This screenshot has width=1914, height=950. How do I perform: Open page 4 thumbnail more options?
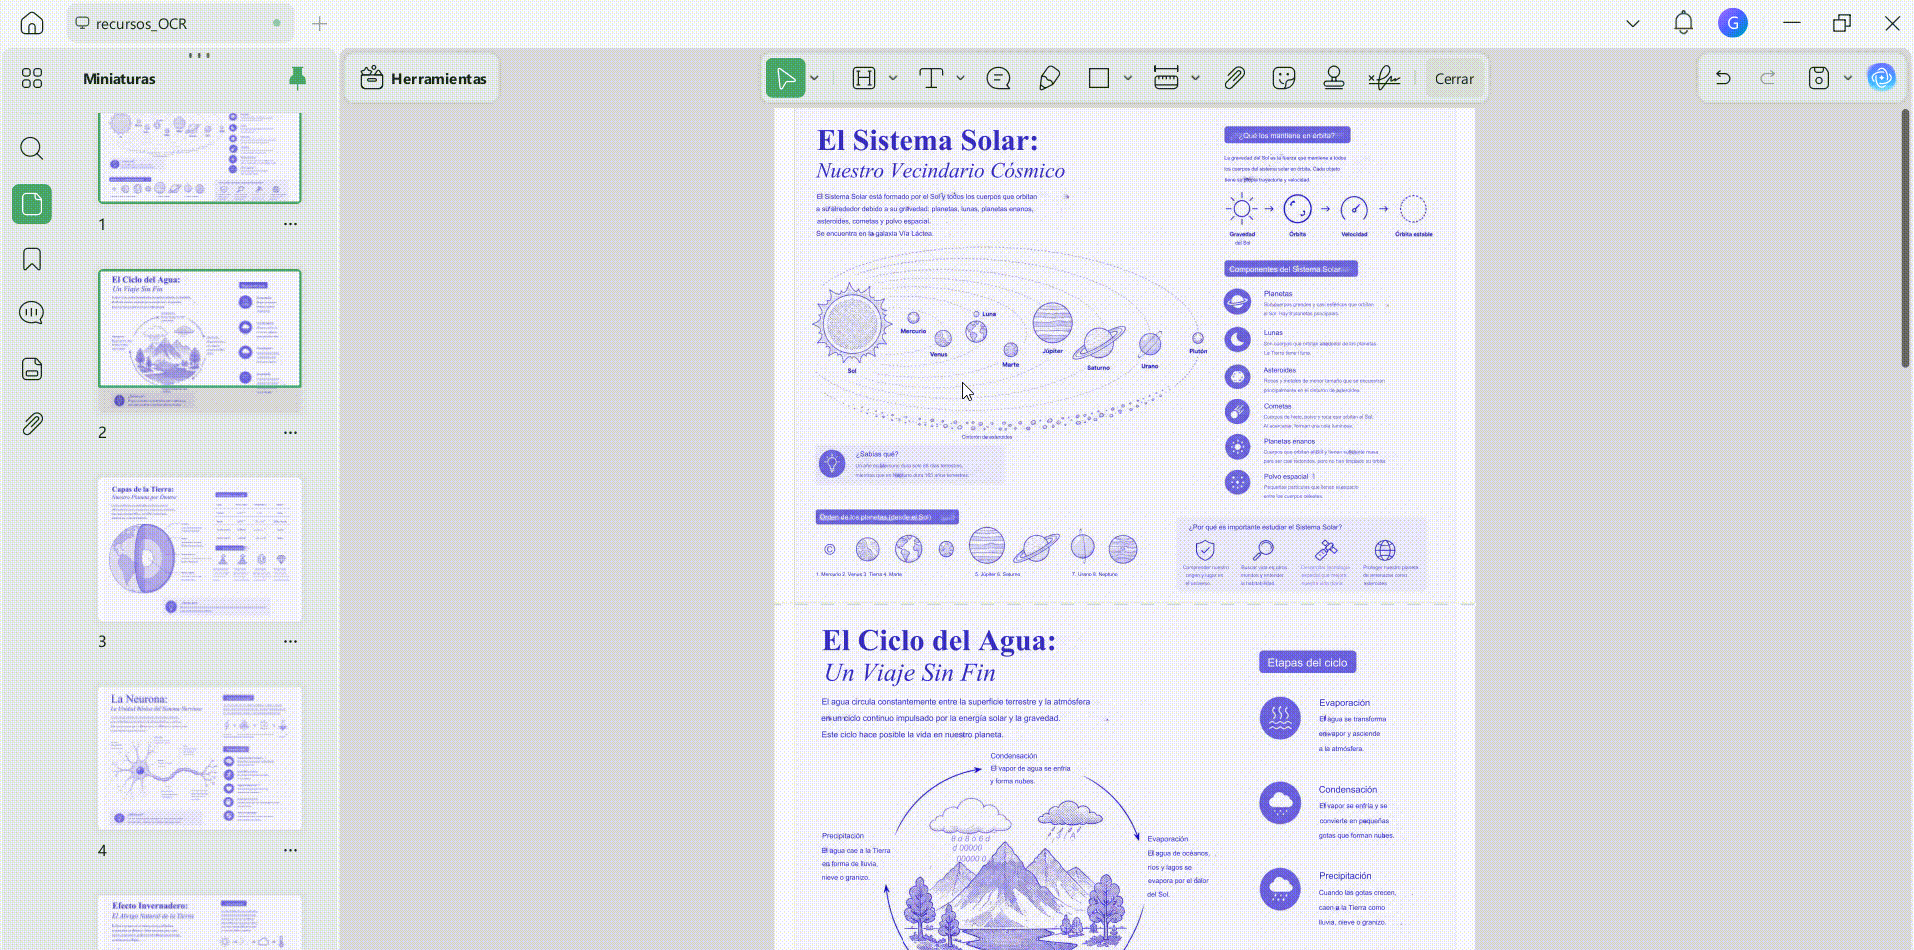coord(290,851)
